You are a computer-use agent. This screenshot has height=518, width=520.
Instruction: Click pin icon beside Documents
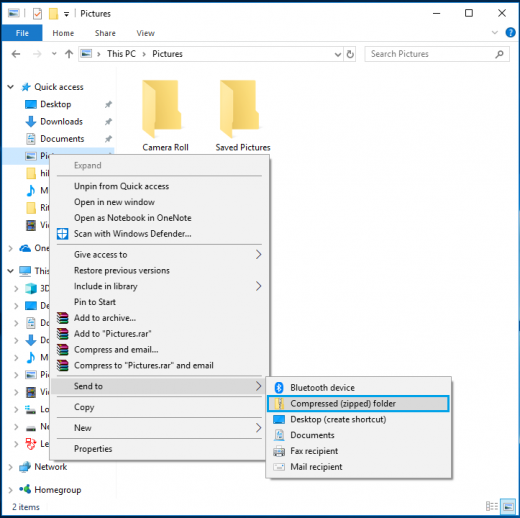tap(108, 139)
